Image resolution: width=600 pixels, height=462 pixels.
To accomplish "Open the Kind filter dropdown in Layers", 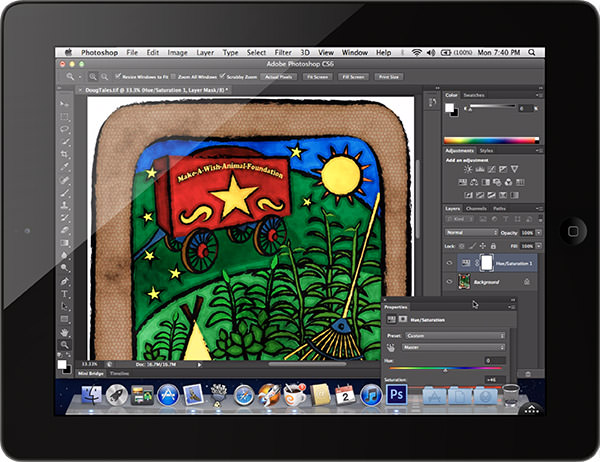I will point(460,219).
